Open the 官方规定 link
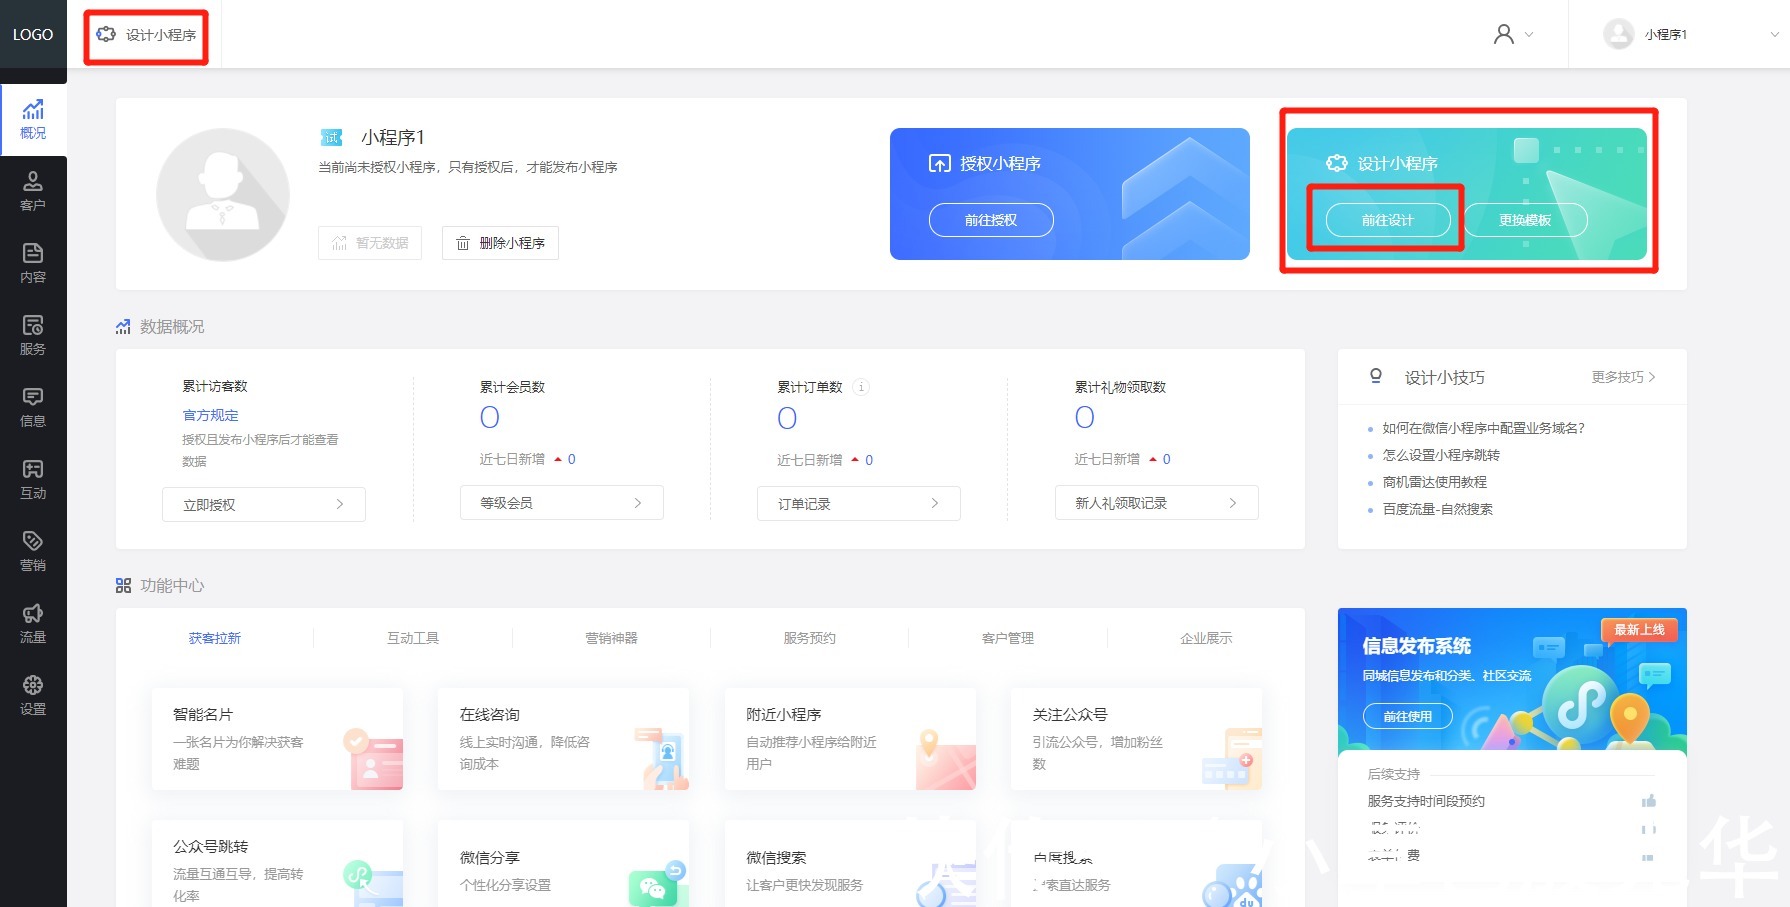1790x907 pixels. [x=210, y=415]
